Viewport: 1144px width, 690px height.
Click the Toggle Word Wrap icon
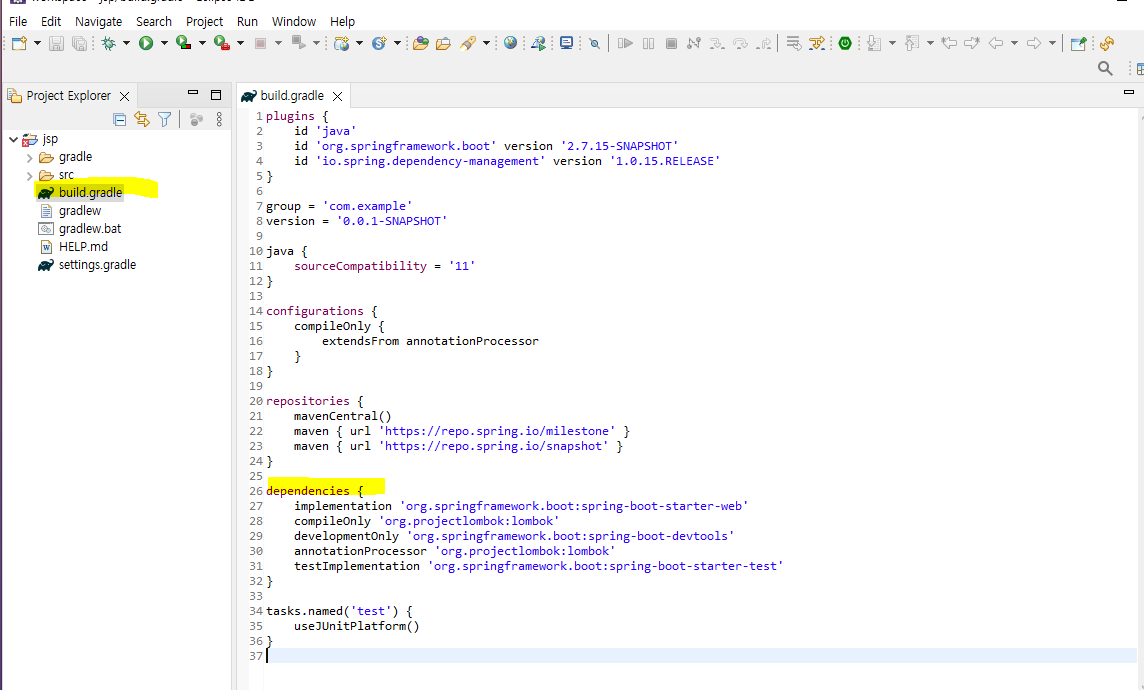794,44
